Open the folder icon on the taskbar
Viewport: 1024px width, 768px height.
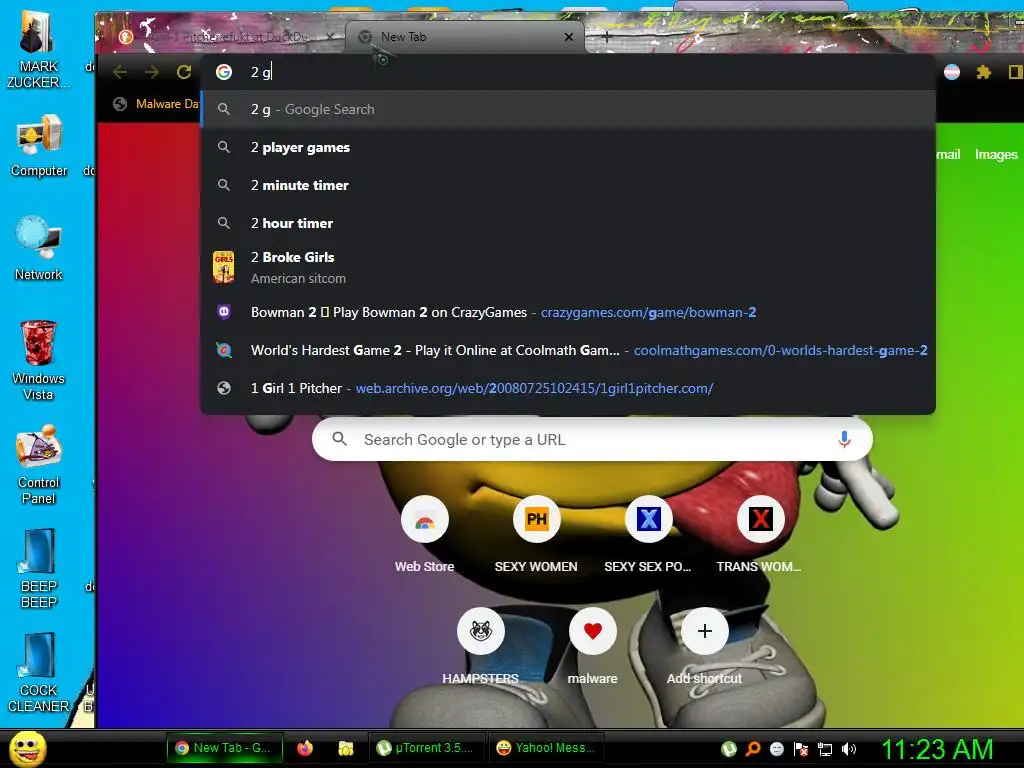tap(345, 748)
